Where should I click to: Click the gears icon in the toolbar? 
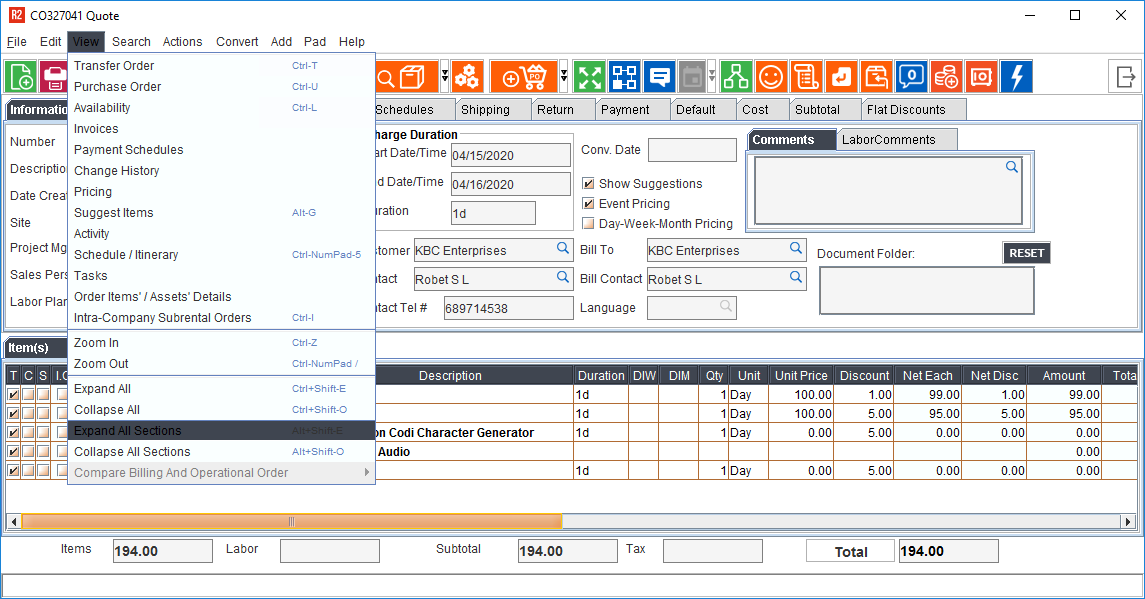click(x=467, y=77)
